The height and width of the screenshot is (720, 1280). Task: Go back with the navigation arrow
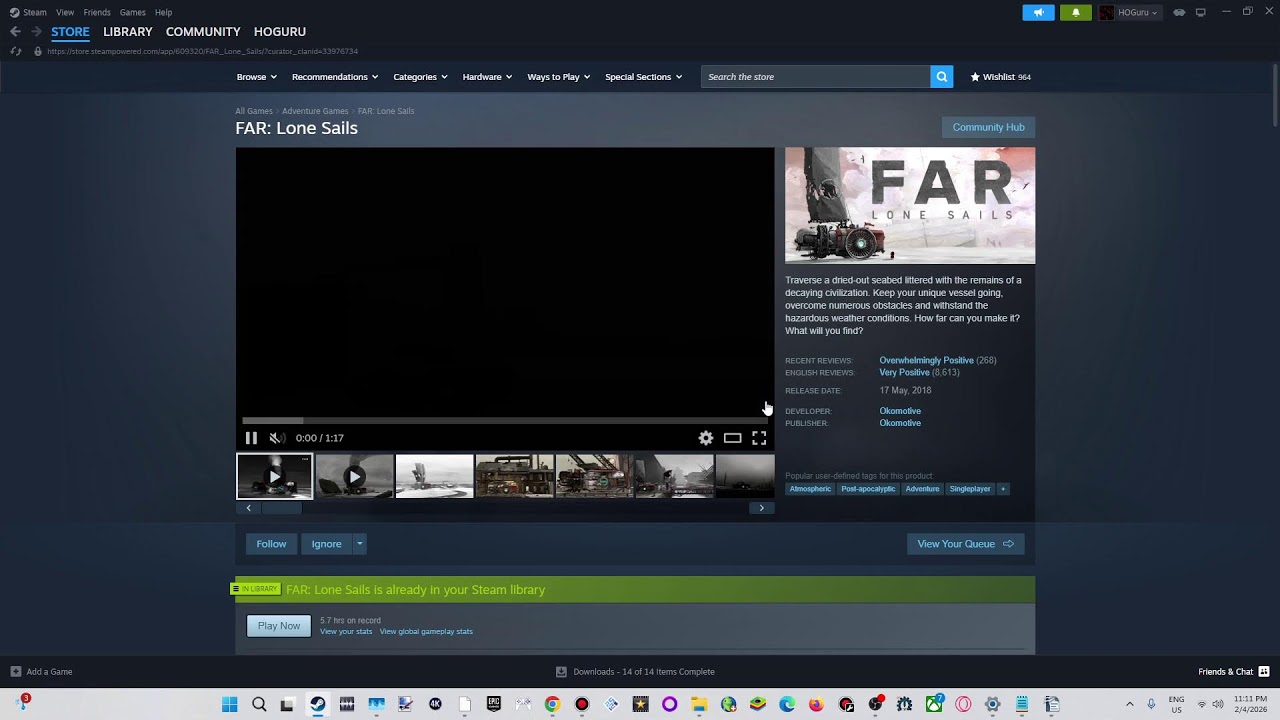point(15,32)
